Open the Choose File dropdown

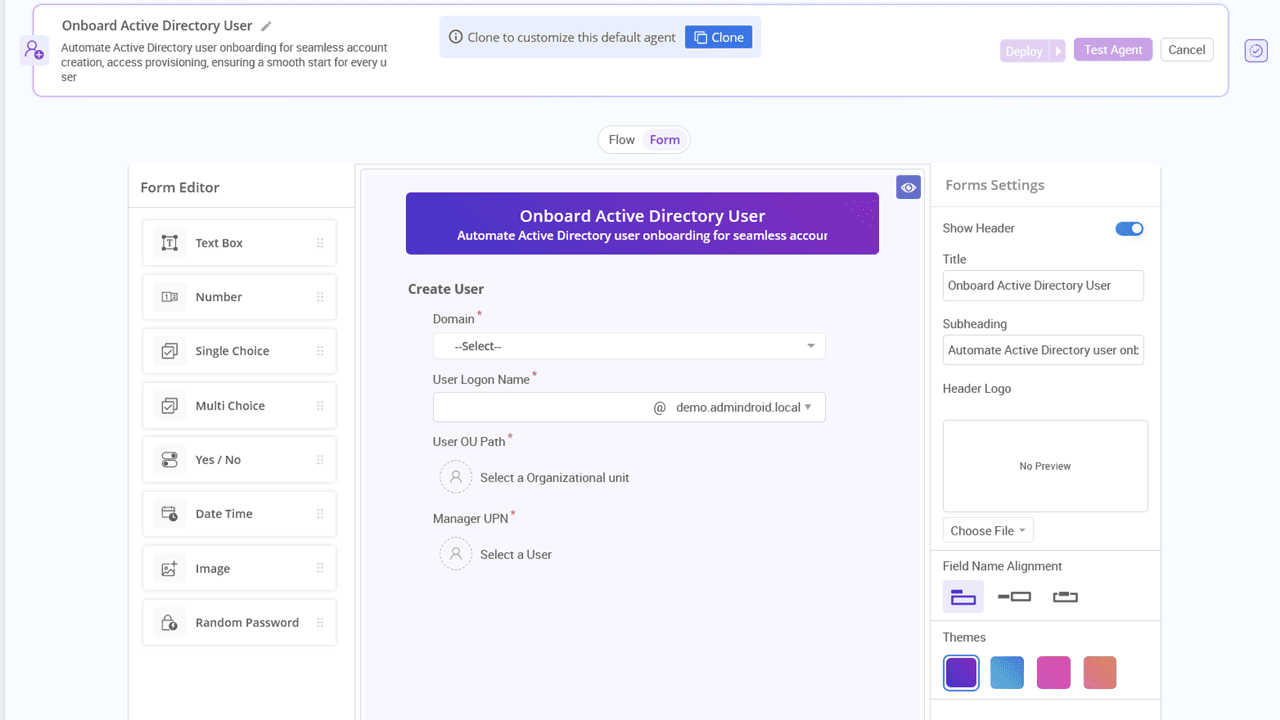(987, 530)
